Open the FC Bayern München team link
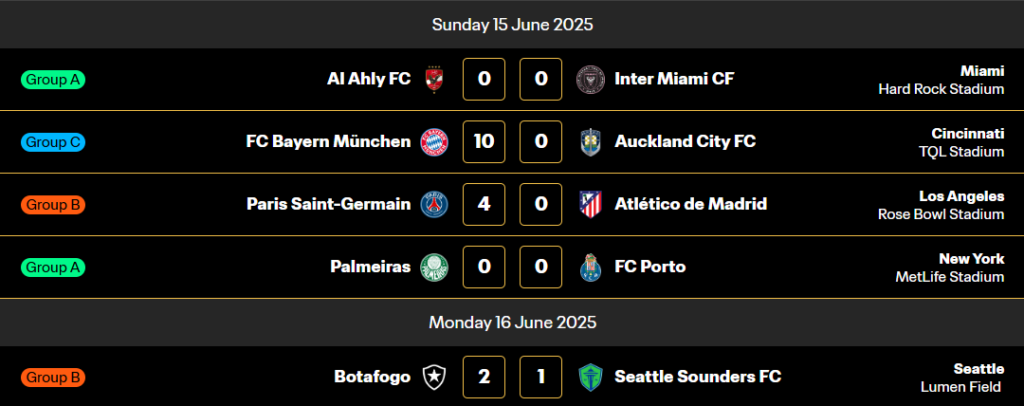1024x406 pixels. tap(328, 142)
